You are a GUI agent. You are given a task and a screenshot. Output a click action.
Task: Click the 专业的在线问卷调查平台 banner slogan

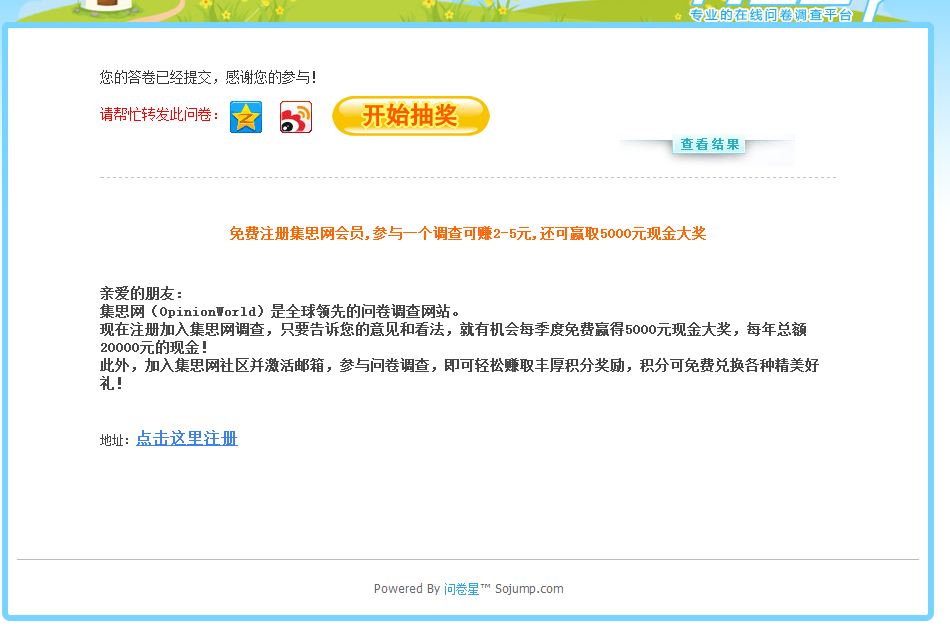click(771, 15)
